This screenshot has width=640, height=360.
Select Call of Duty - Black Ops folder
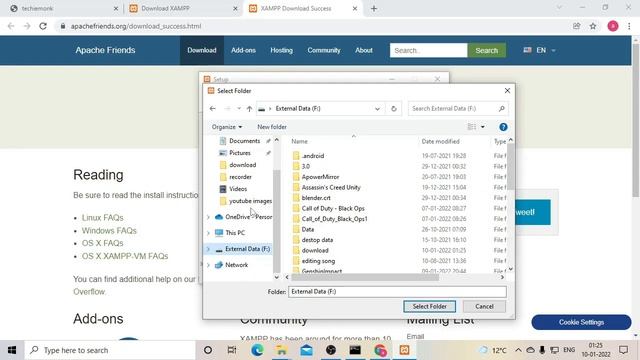click(333, 209)
